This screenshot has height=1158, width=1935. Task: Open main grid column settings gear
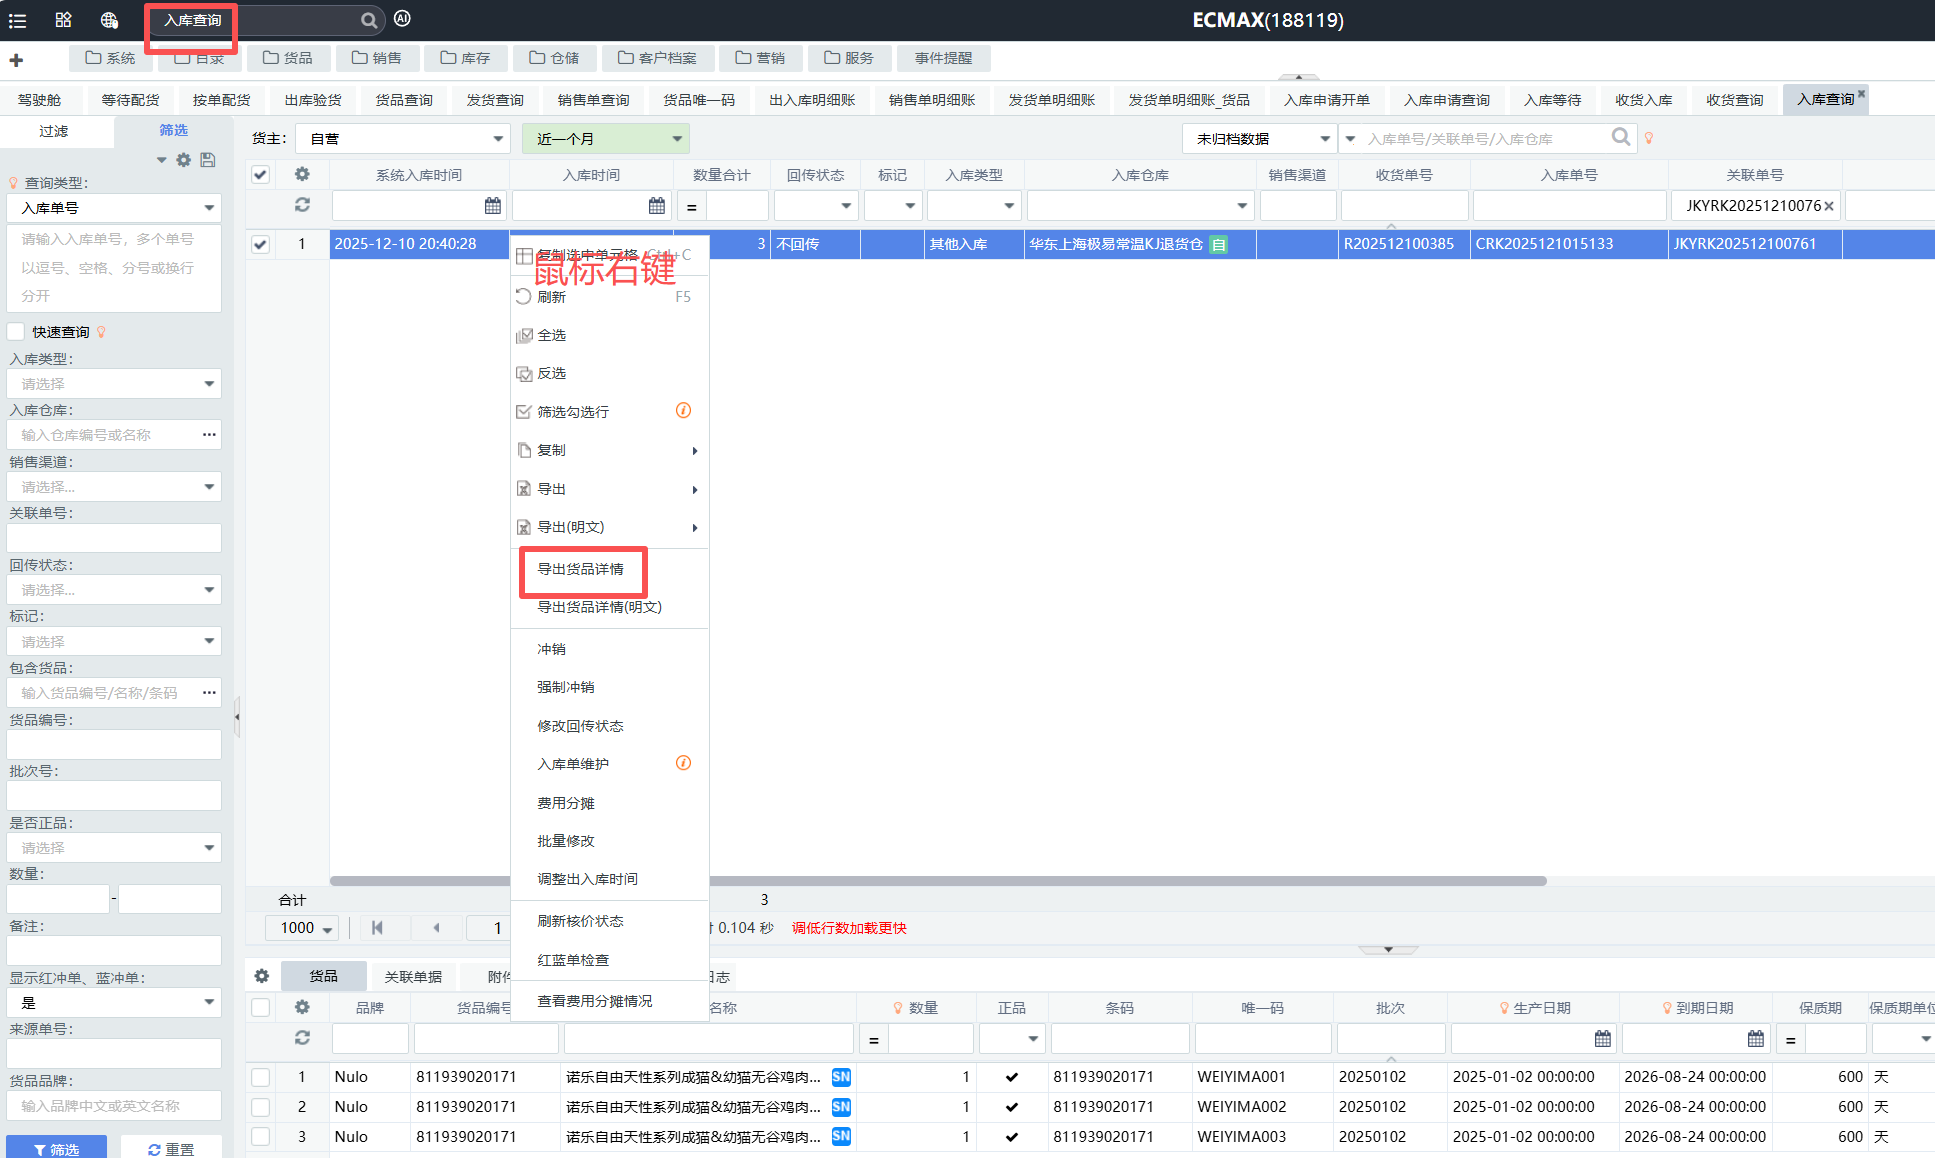click(302, 174)
